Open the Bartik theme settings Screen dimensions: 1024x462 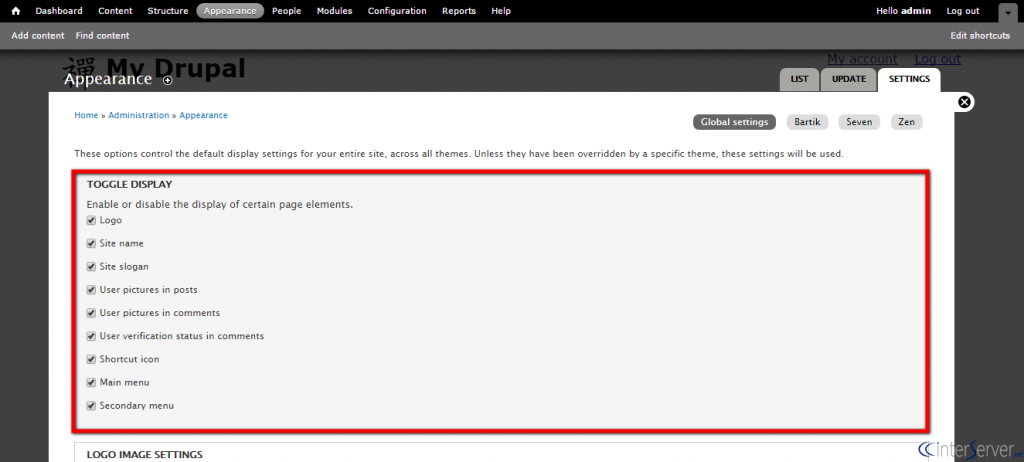[x=807, y=122]
